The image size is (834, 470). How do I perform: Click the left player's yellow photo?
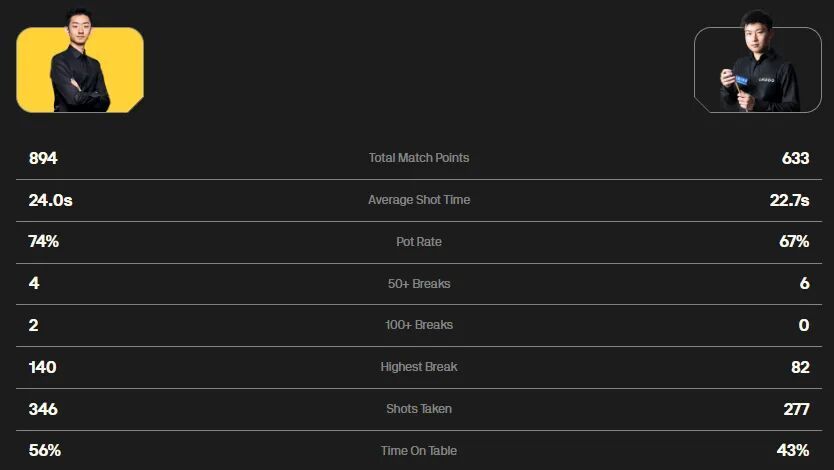[x=80, y=69]
